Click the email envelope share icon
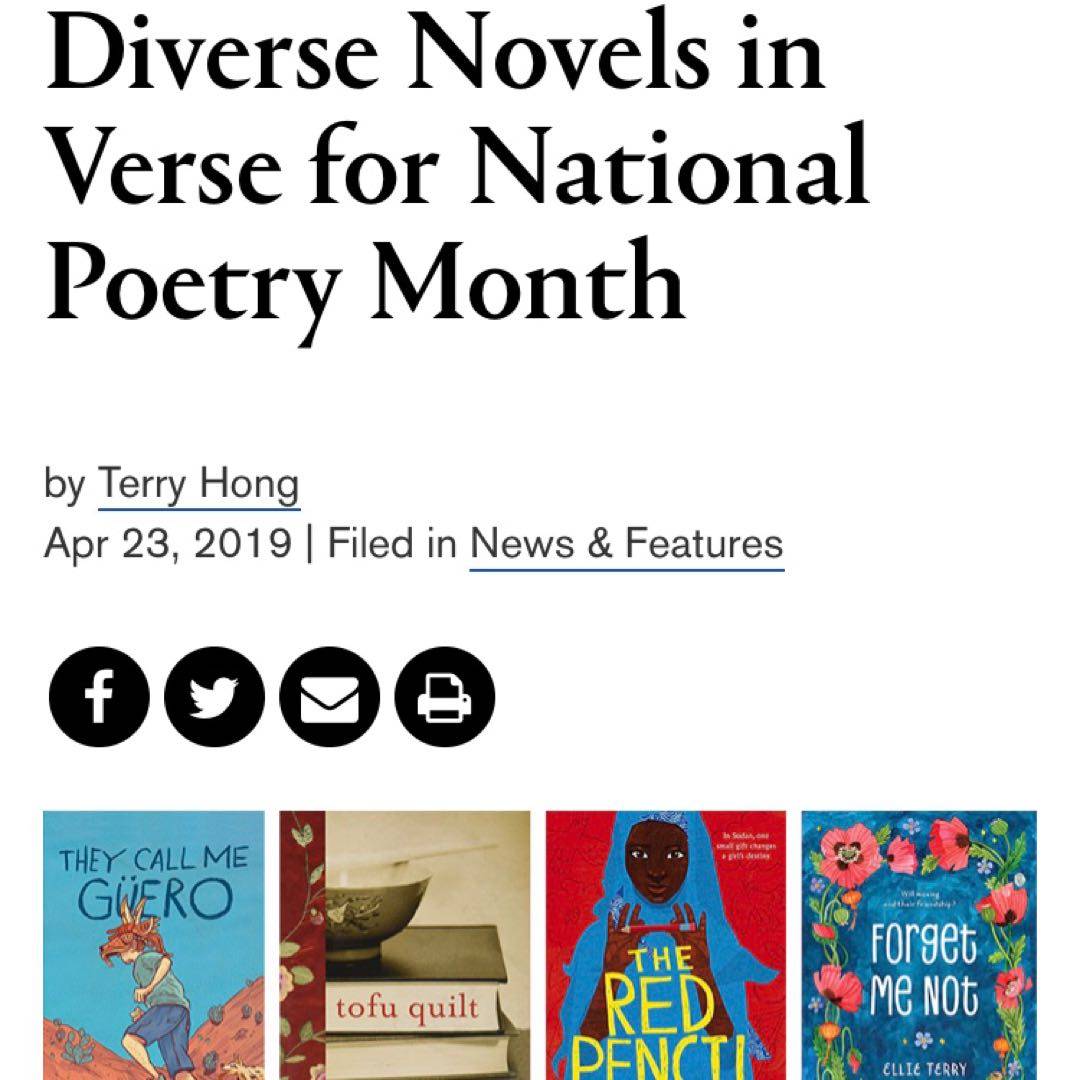1080x1080 pixels. coord(330,697)
